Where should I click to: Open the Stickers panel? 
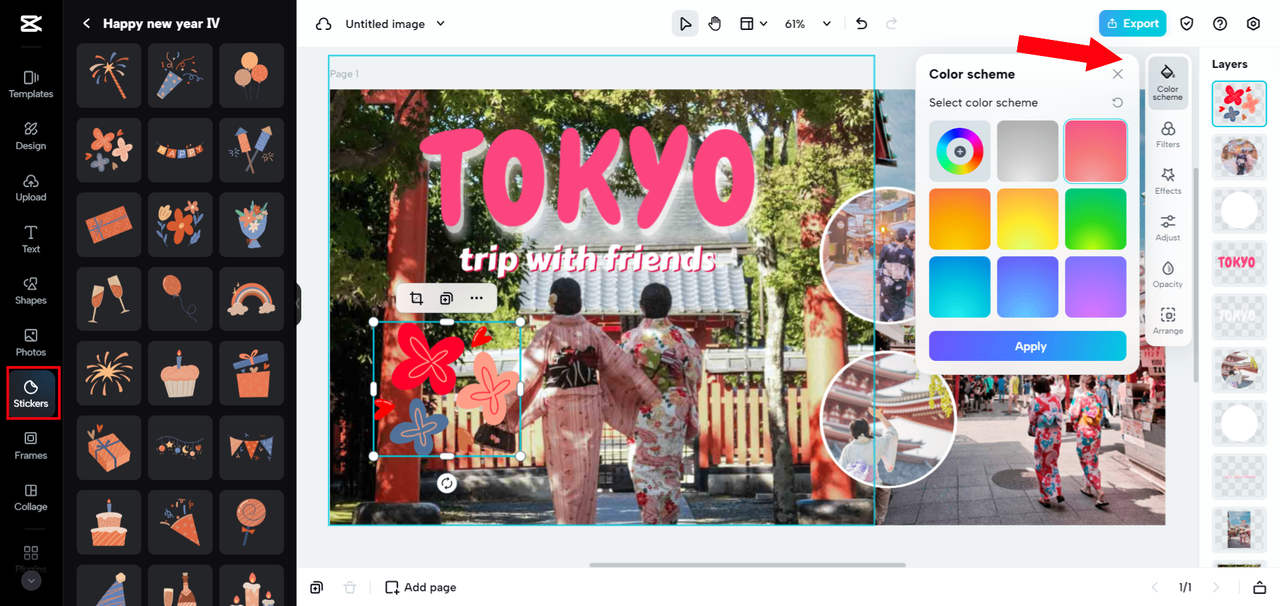coord(31,393)
